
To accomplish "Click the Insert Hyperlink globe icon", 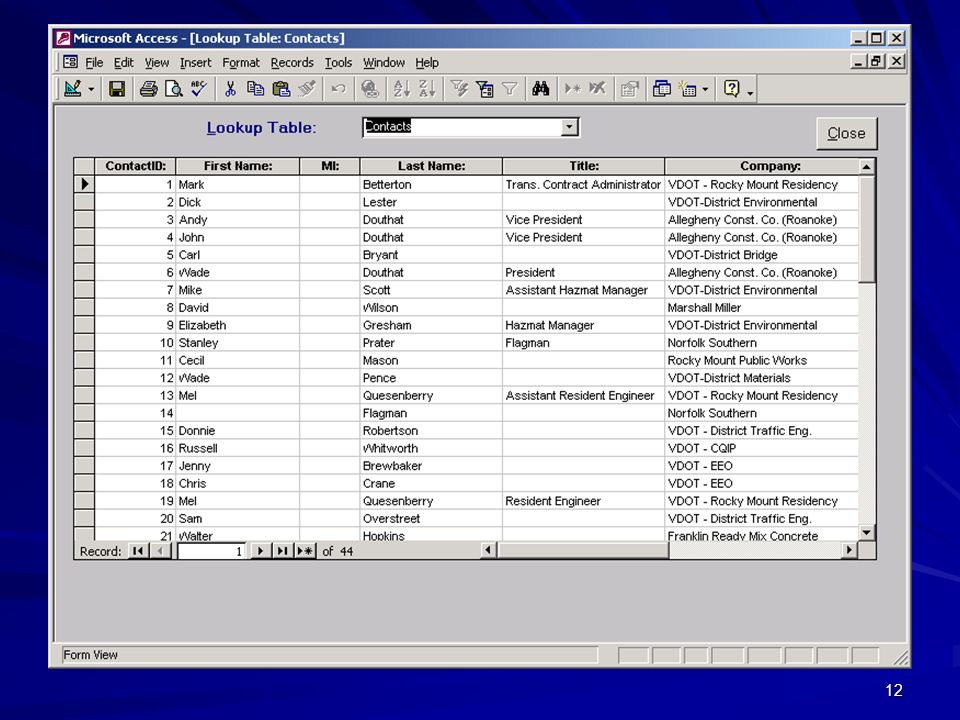I will click(370, 89).
